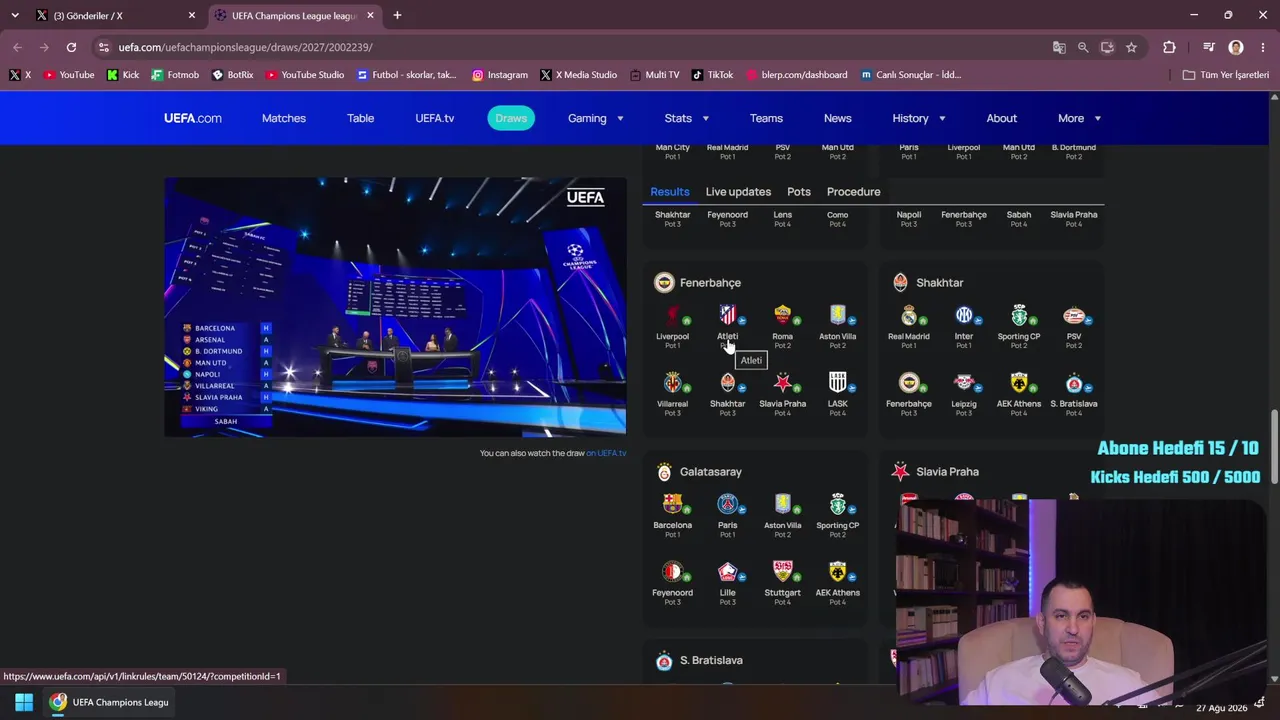Viewport: 1280px width, 720px height.
Task: Click the Lille crest in Galatasaray's card
Action: (x=727, y=572)
